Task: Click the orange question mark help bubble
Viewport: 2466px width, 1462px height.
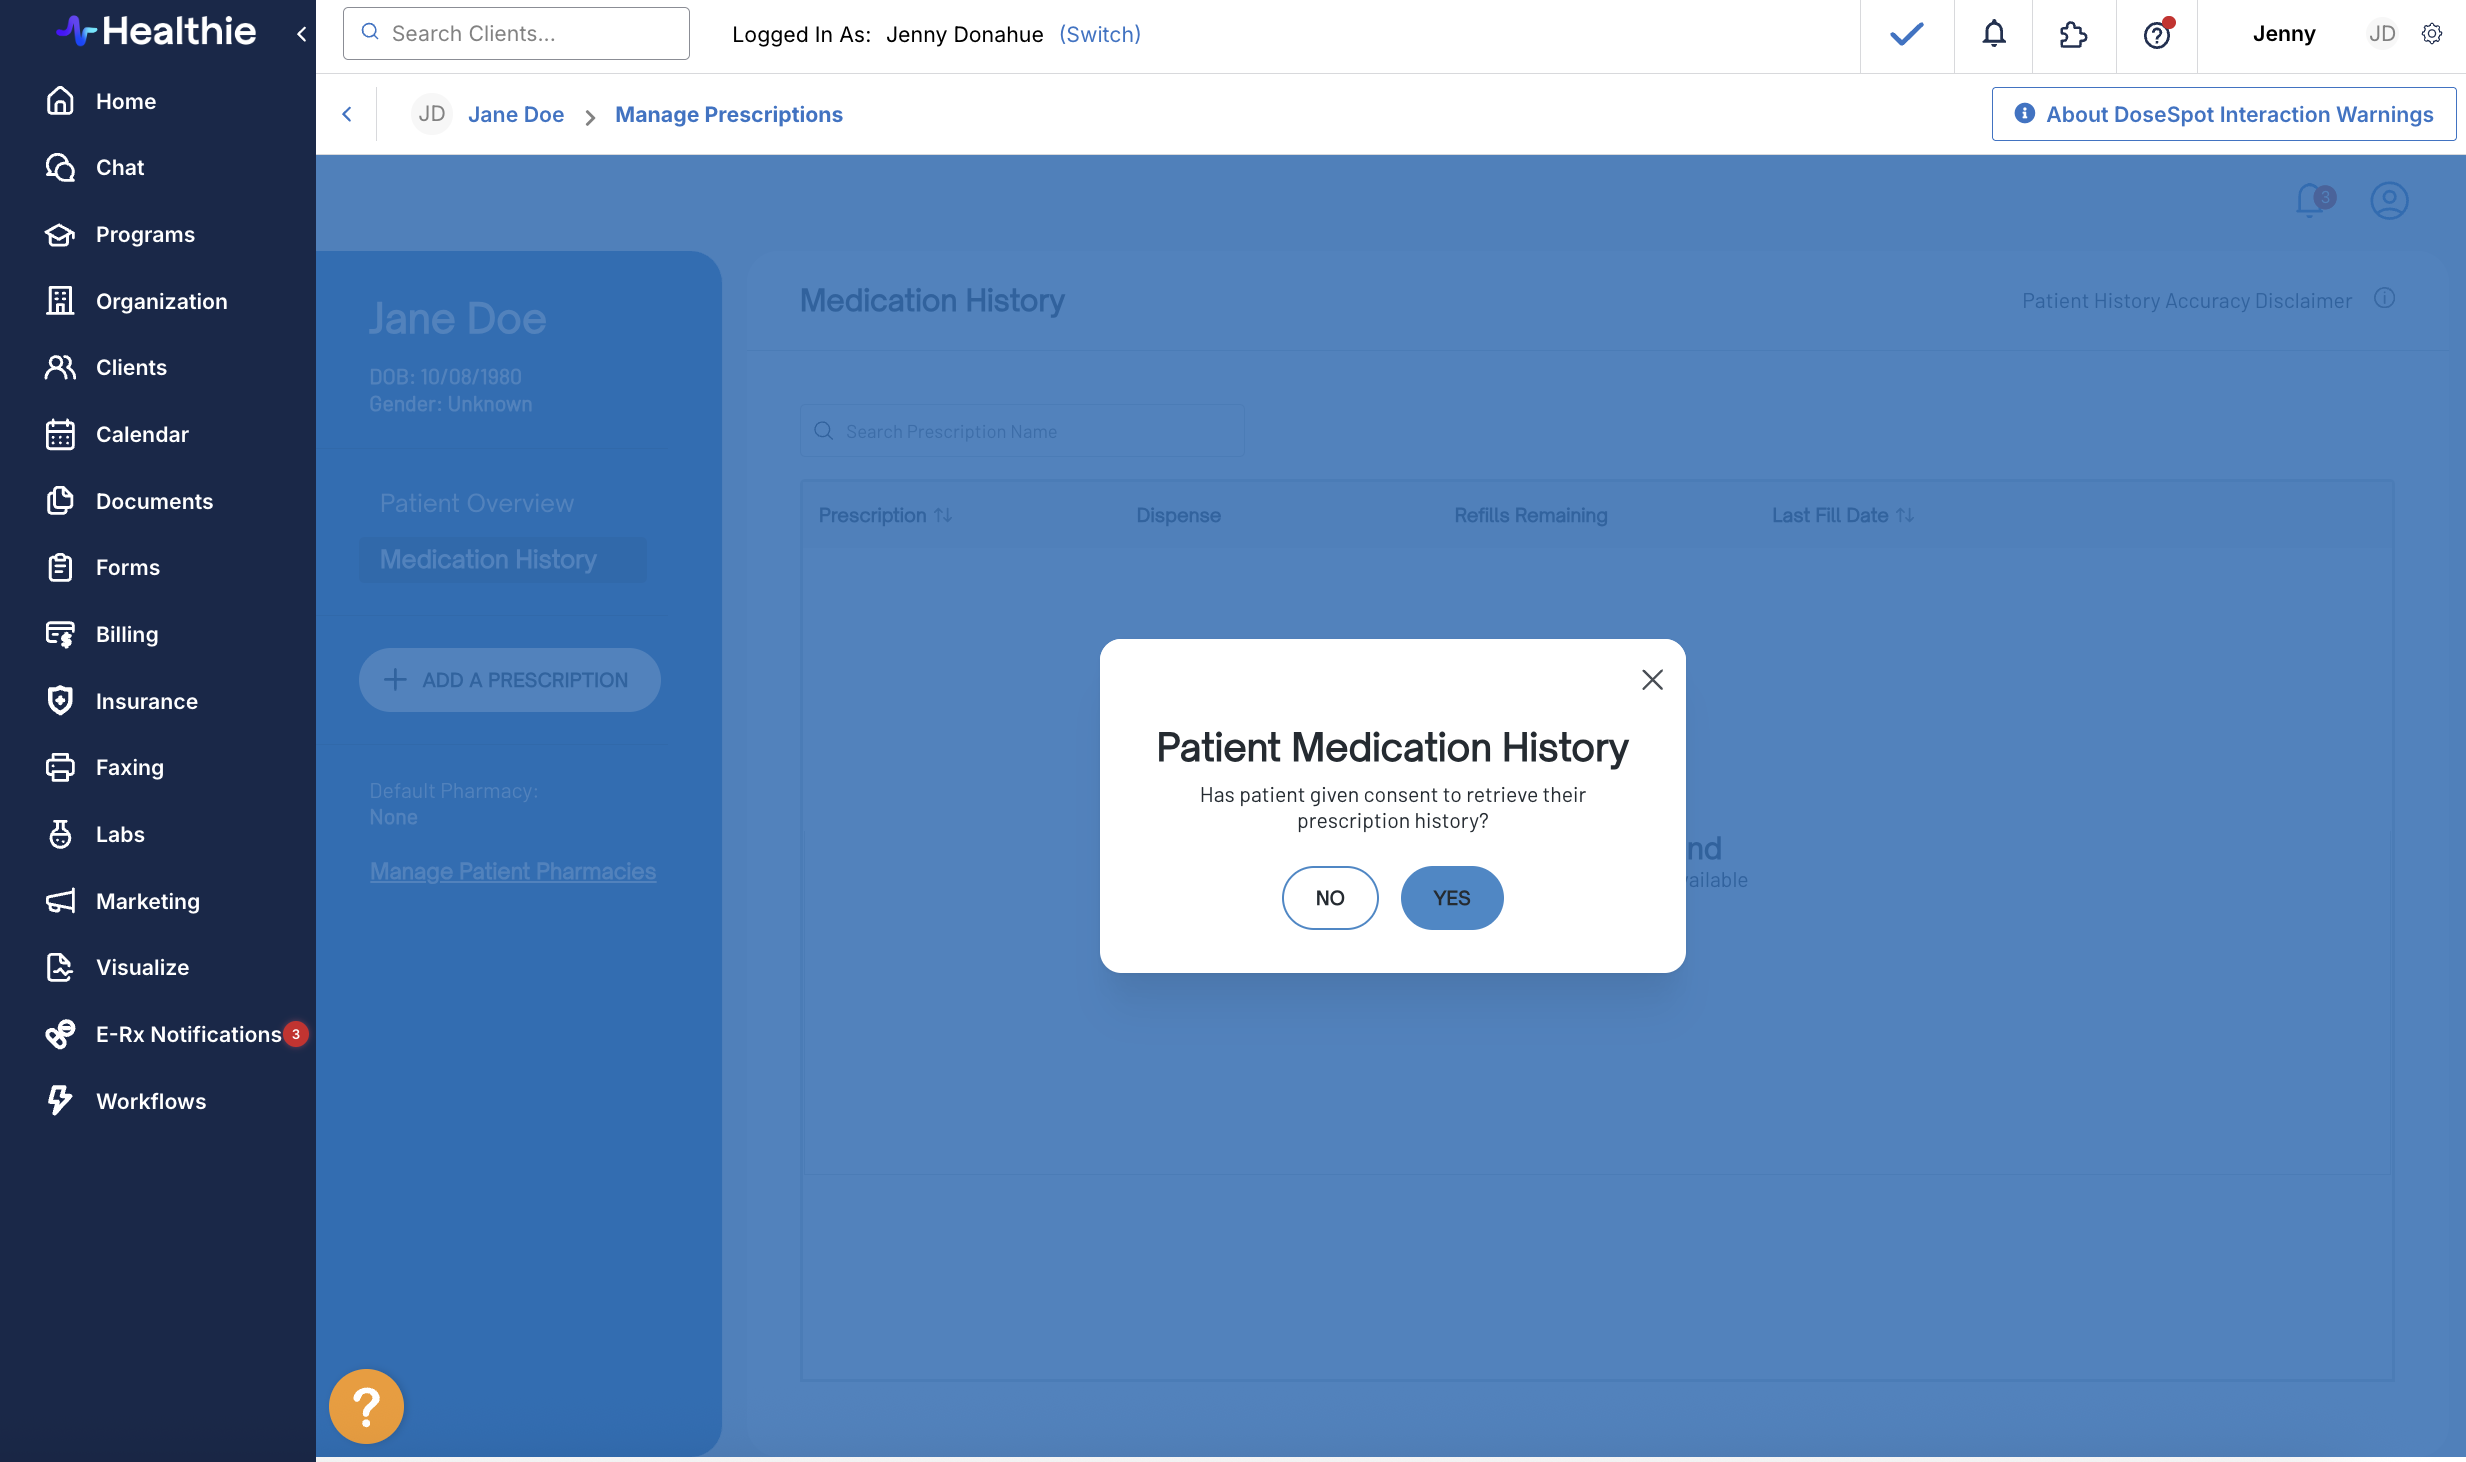Action: click(x=366, y=1406)
